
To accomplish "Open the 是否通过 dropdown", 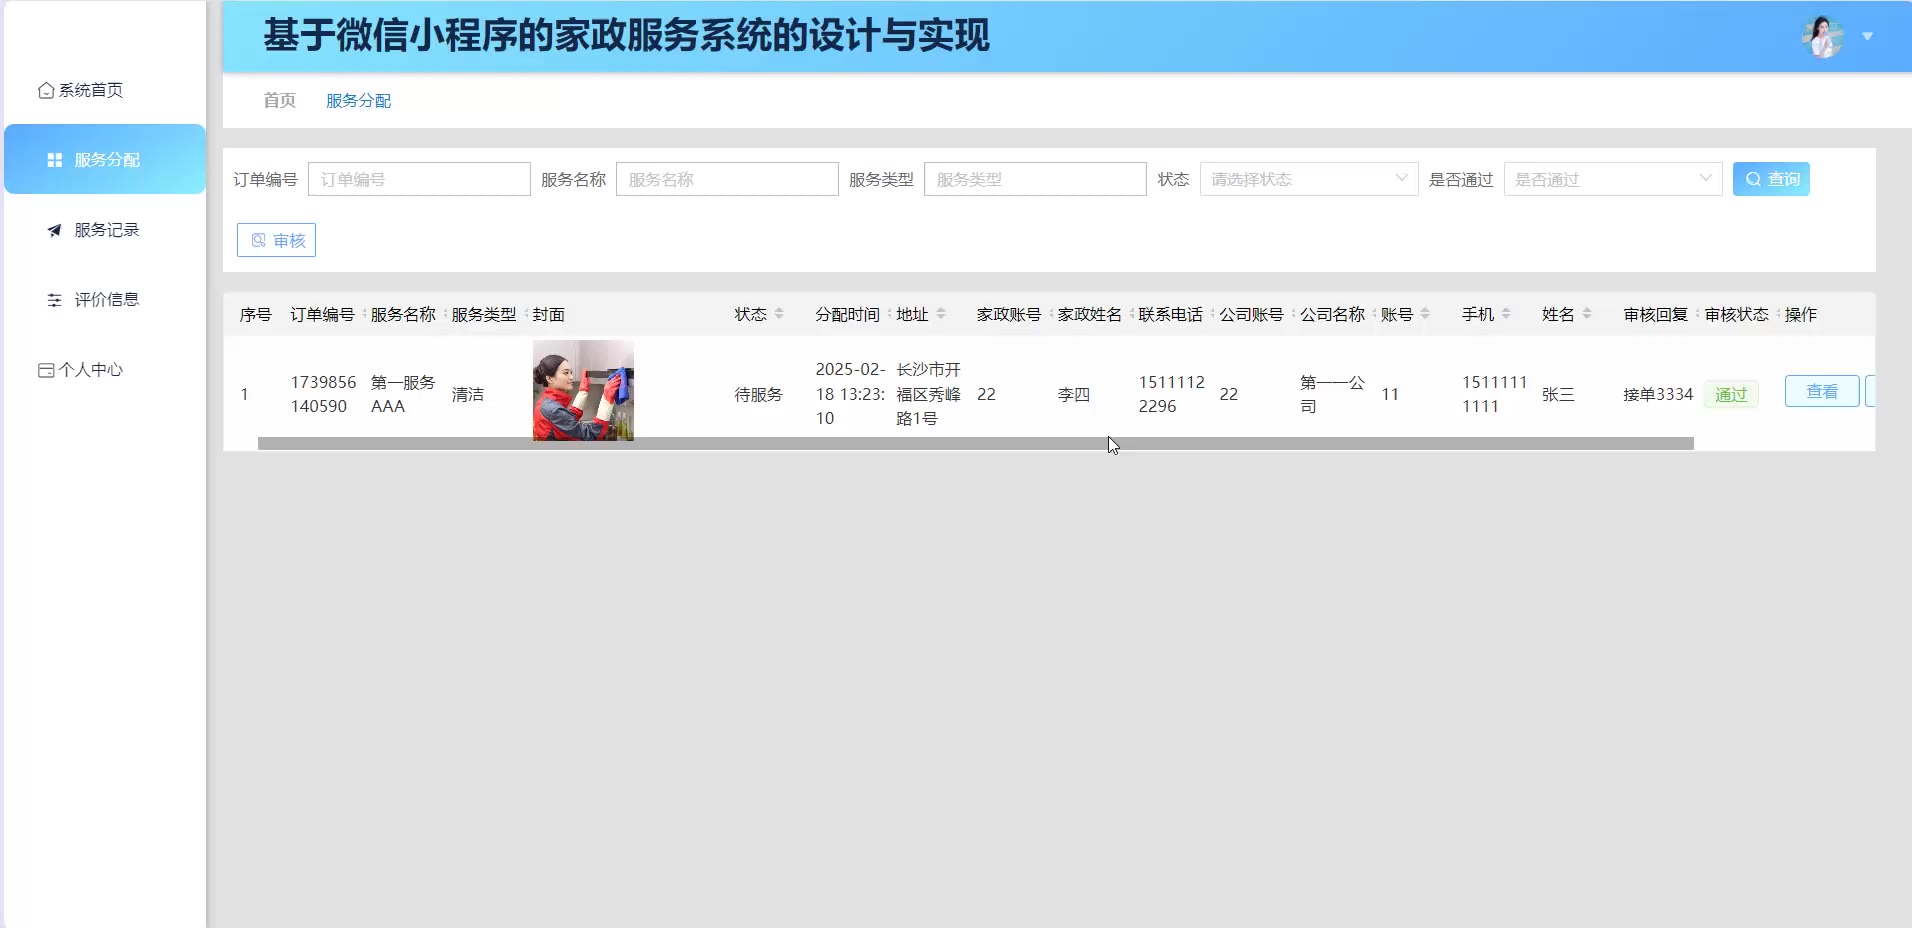I will coord(1612,179).
